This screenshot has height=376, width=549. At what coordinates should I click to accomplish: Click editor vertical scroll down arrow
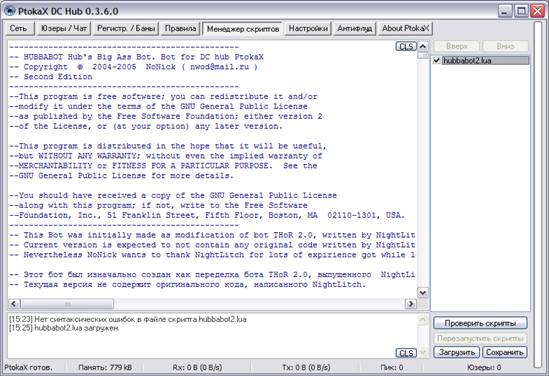coord(423,292)
